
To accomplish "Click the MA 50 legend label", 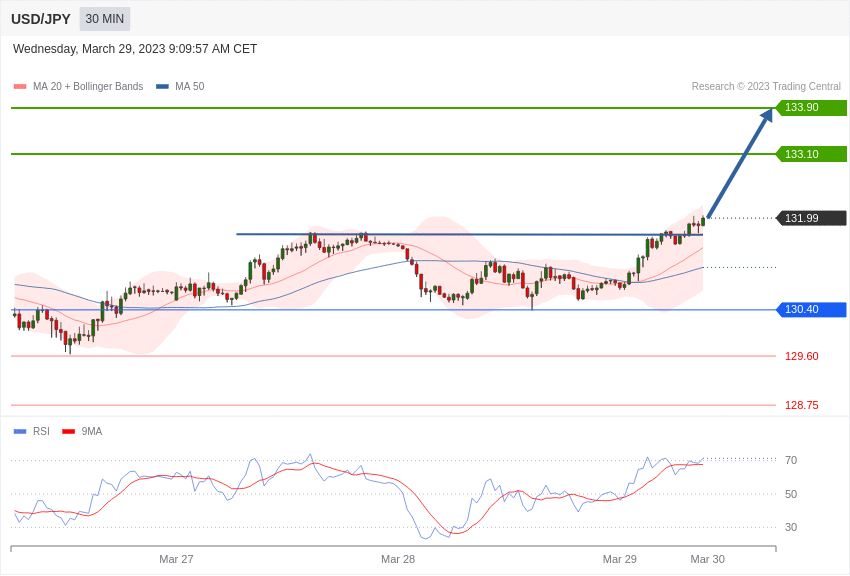I will [x=190, y=86].
